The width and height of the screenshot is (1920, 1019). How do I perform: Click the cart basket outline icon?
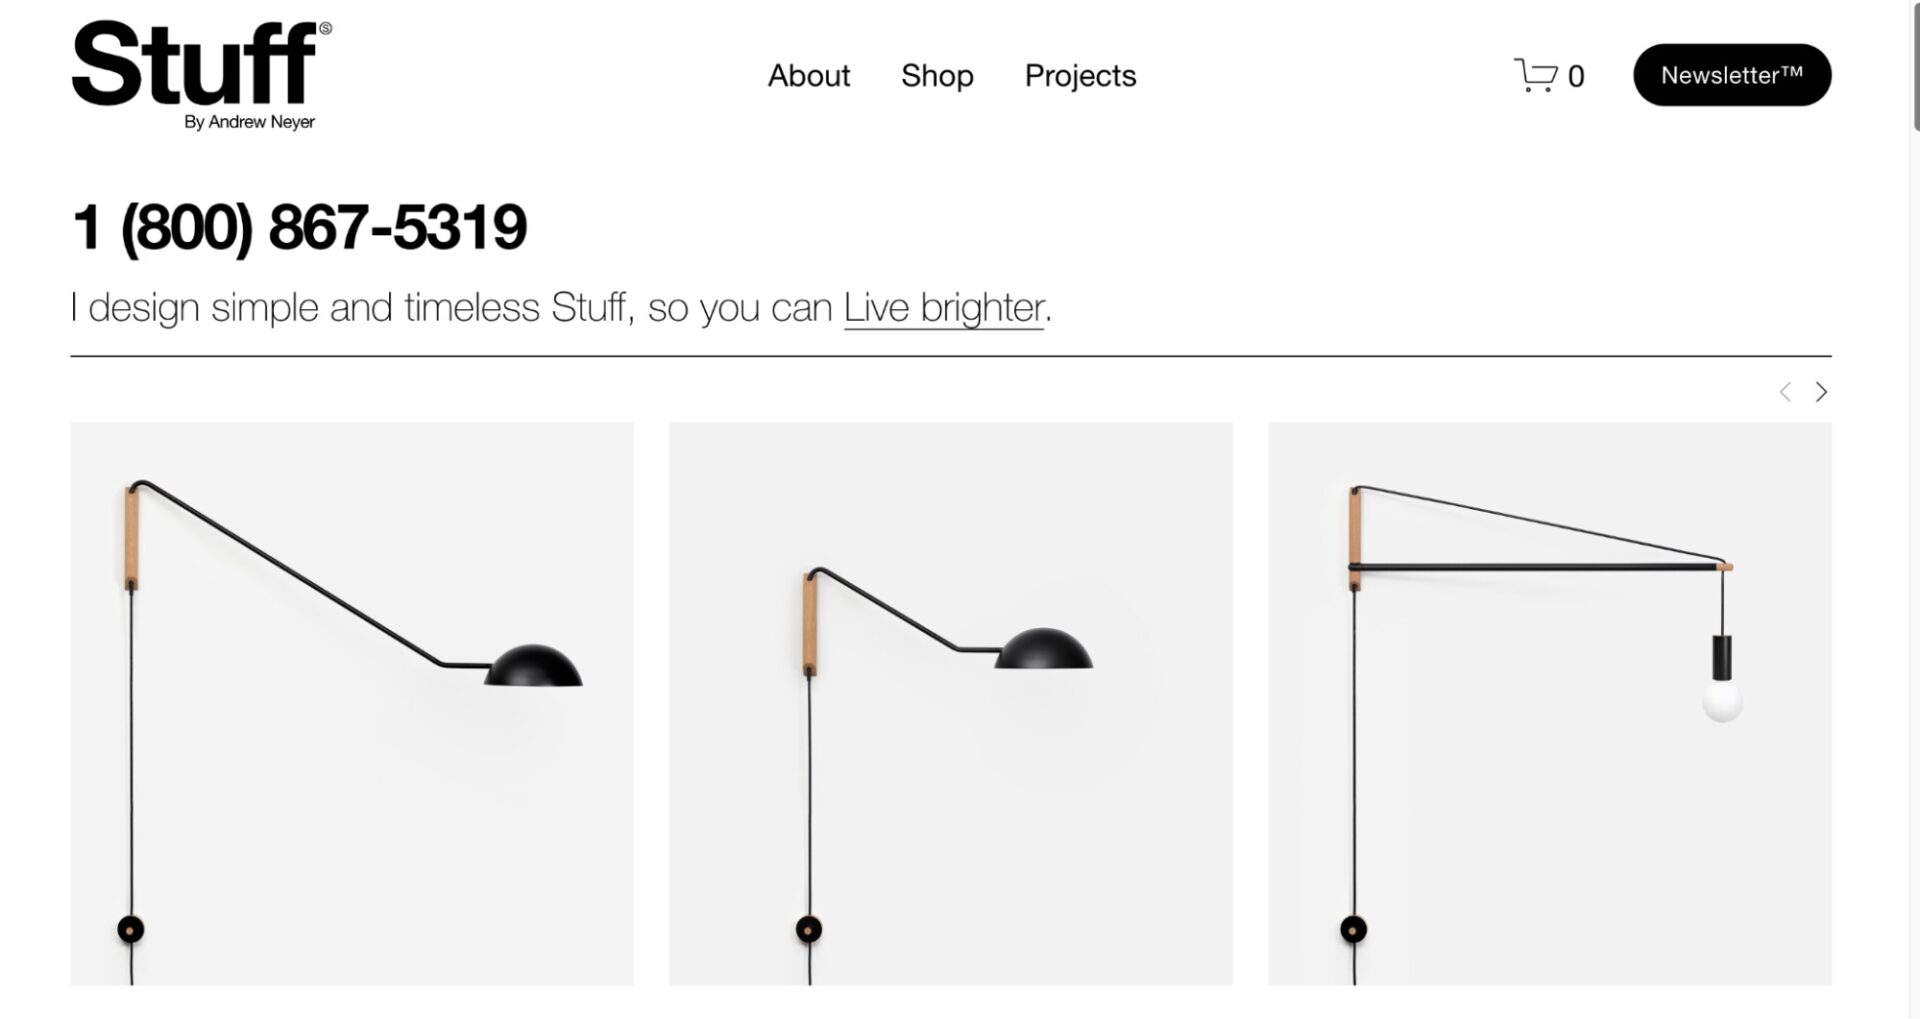pyautogui.click(x=1534, y=74)
